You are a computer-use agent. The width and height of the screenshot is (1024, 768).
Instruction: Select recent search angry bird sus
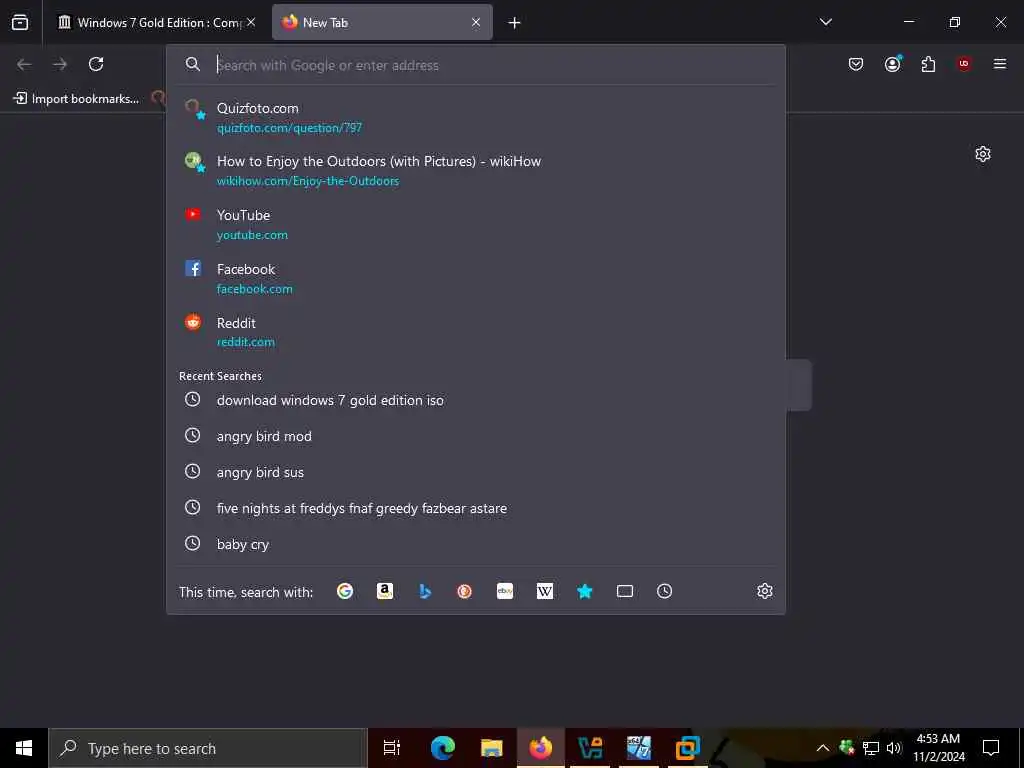click(x=476, y=472)
